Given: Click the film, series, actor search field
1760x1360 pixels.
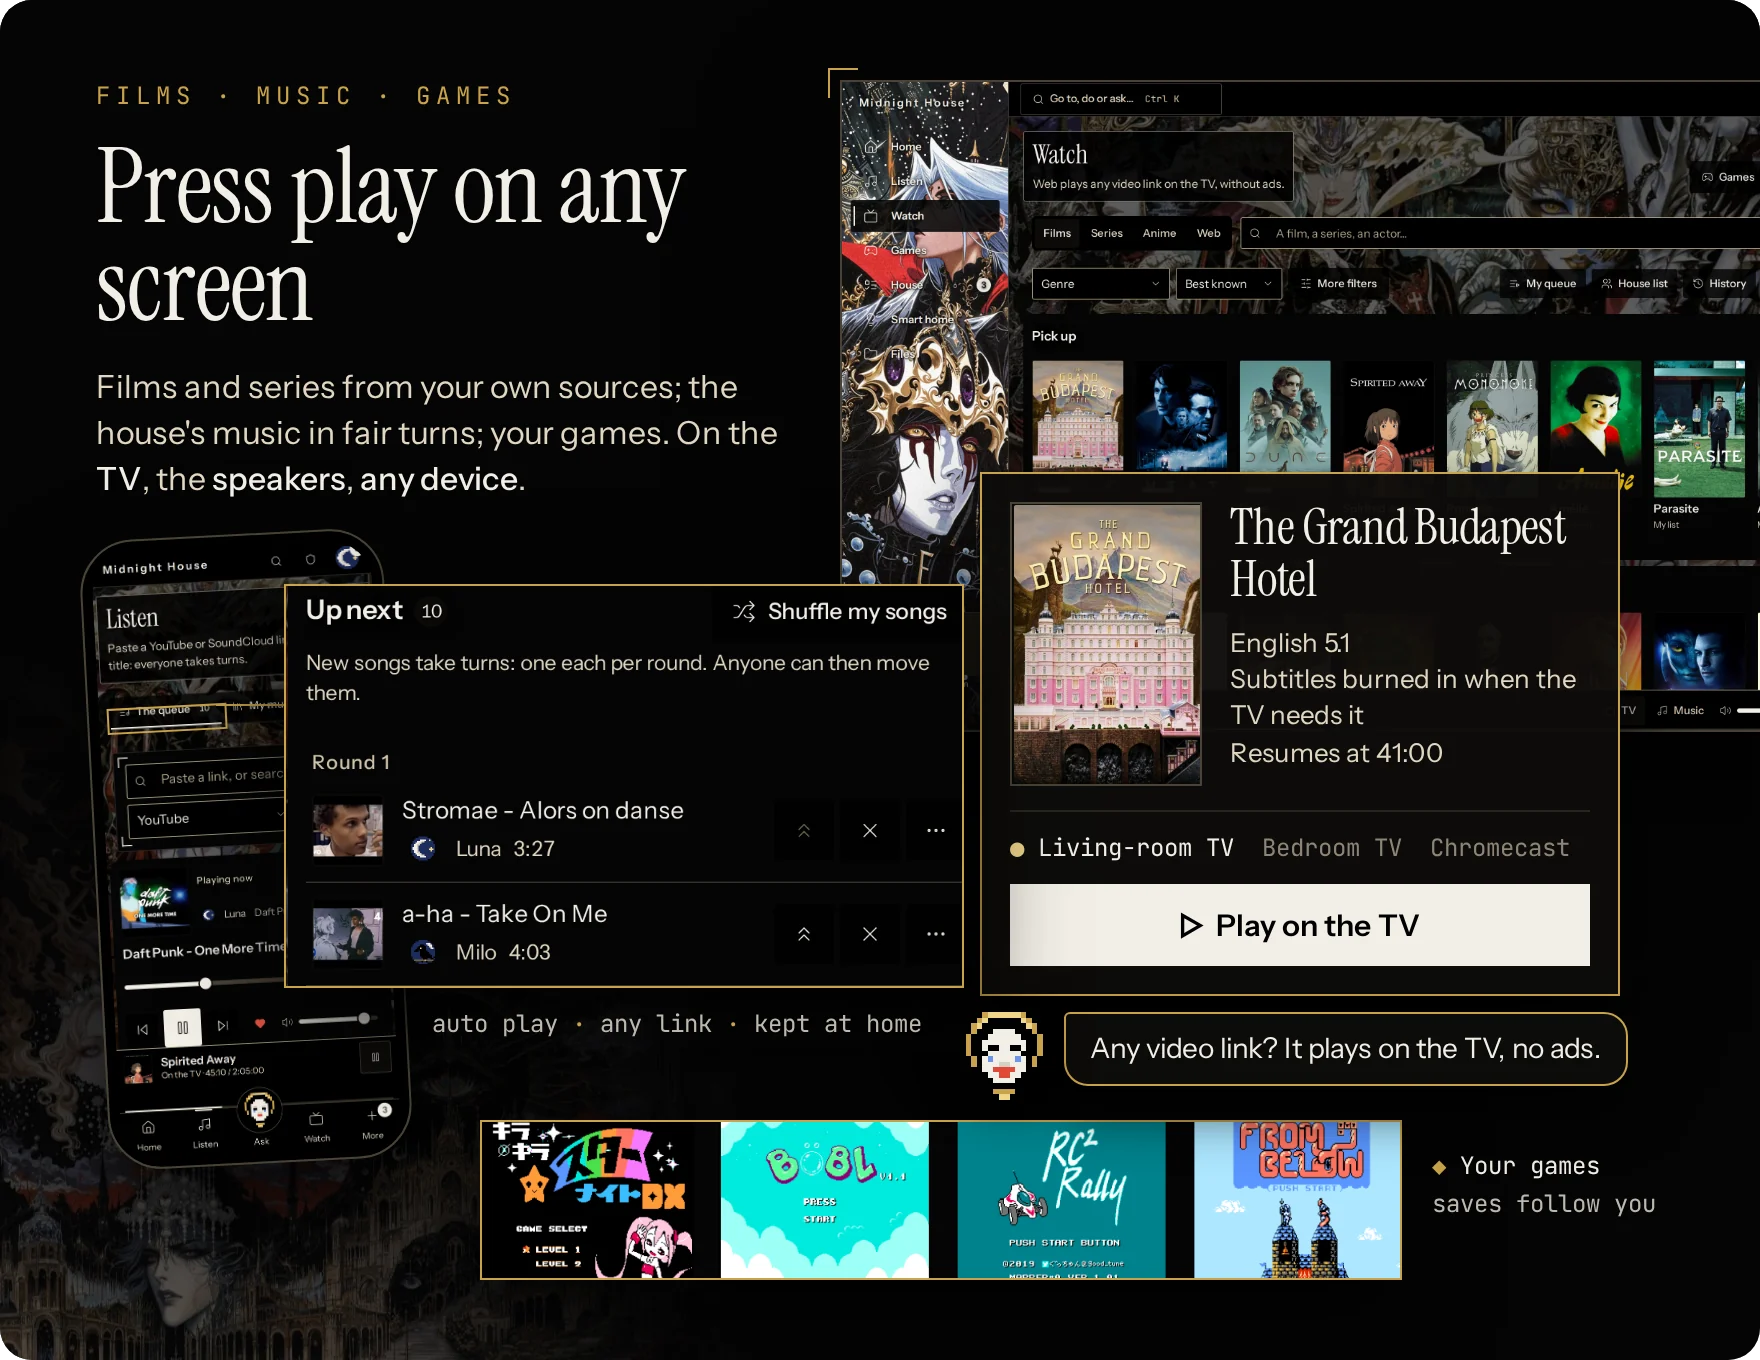Looking at the screenshot, I should (x=1500, y=233).
